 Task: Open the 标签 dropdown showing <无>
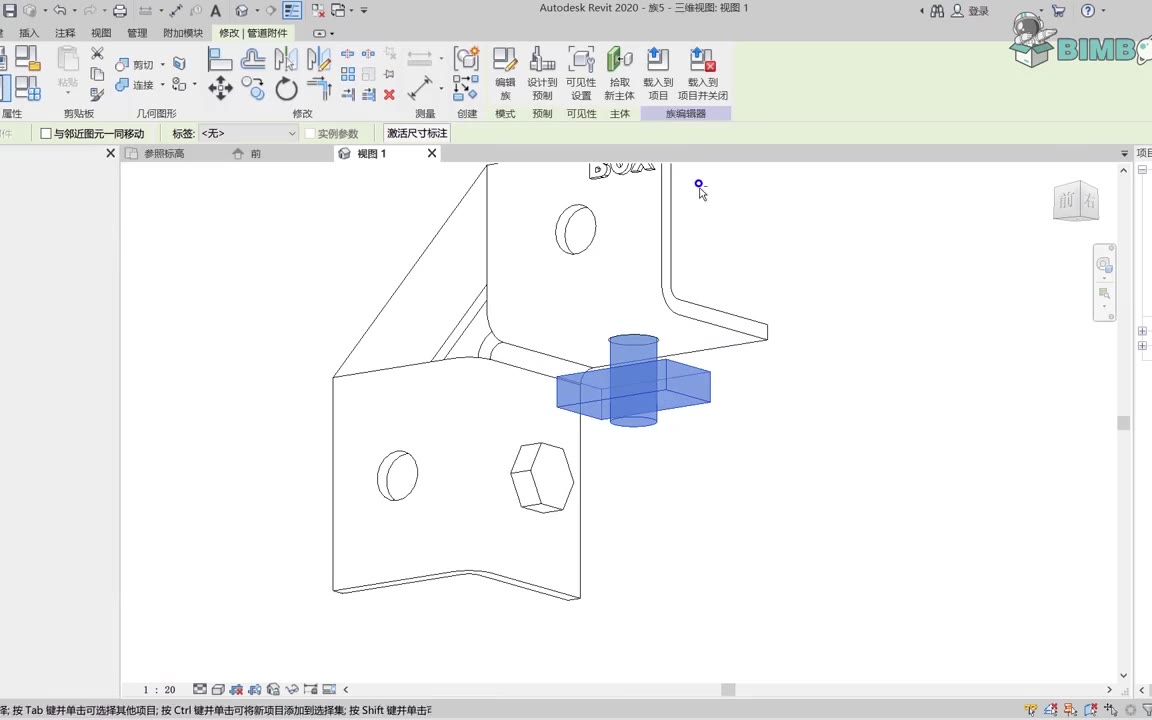[x=291, y=134]
